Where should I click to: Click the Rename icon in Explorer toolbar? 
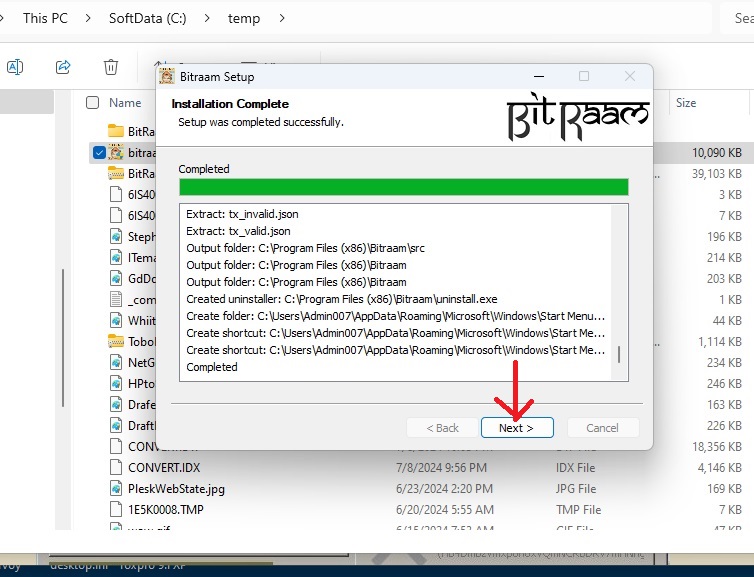point(15,67)
